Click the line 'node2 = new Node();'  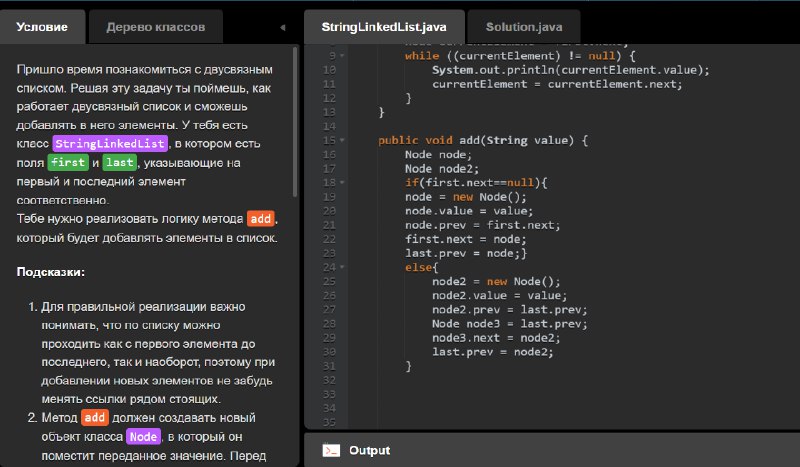tap(496, 282)
